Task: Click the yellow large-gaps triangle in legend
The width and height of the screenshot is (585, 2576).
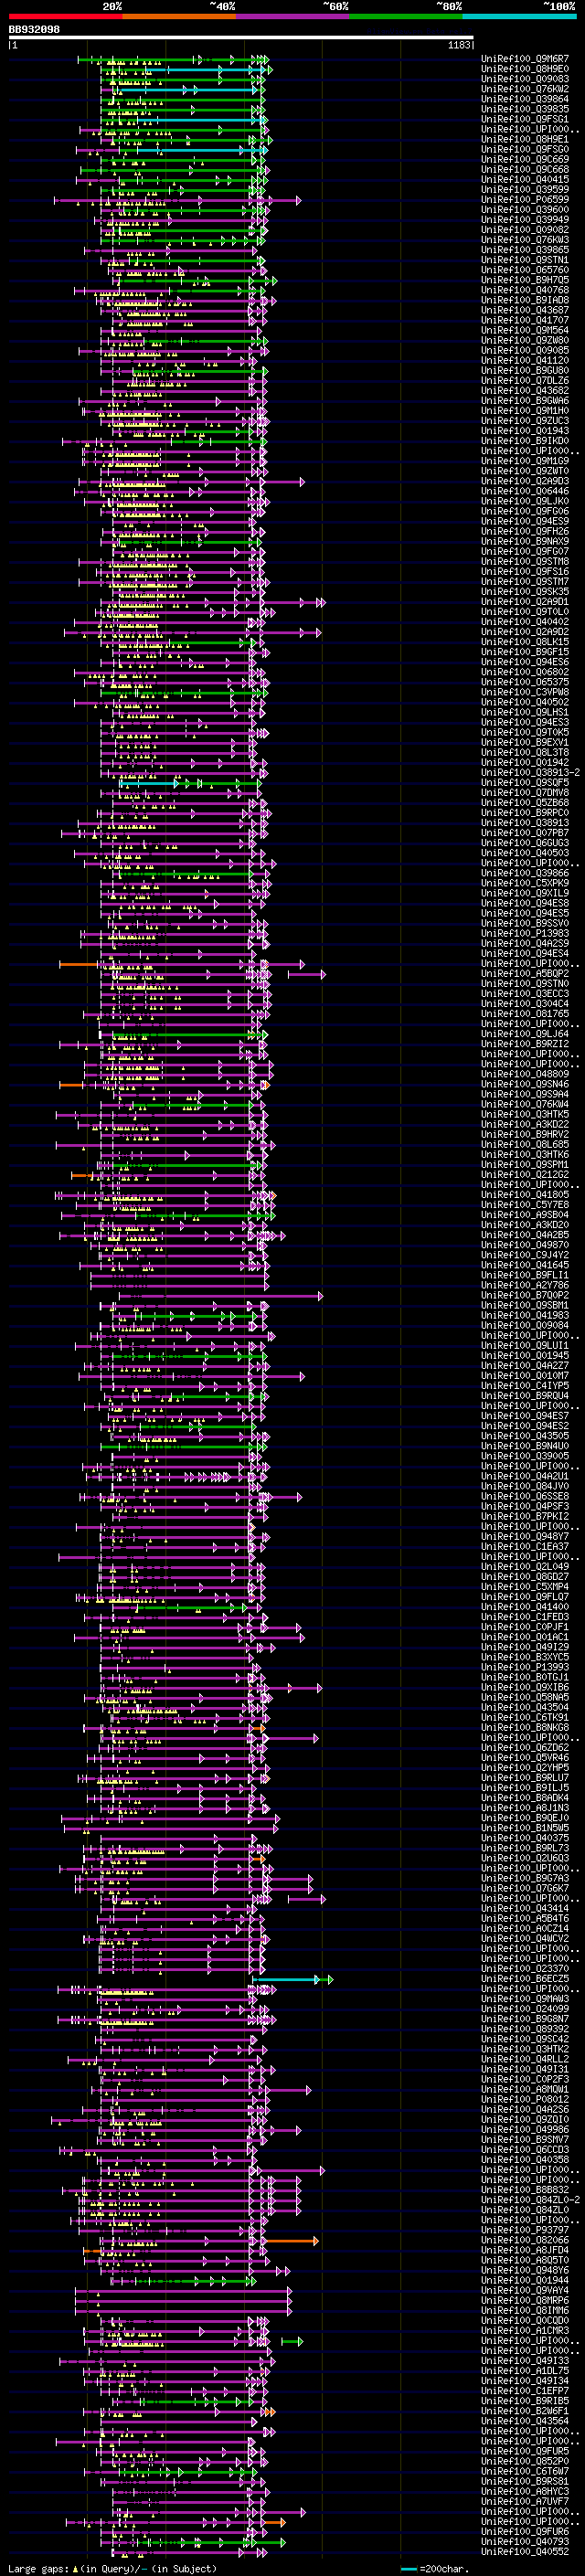Action: (x=76, y=2568)
